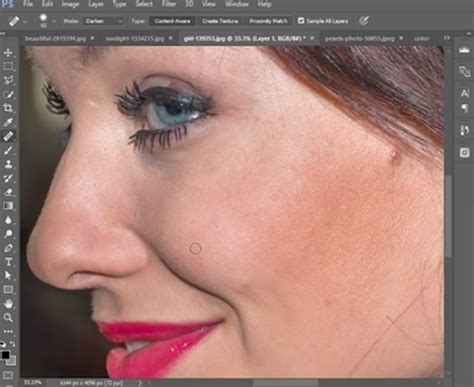Choose Proximity Match type button

click(268, 21)
